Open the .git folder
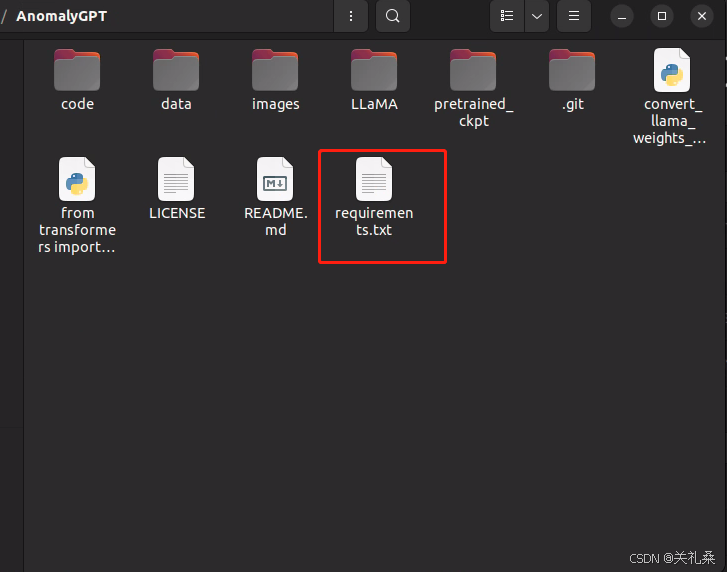The height and width of the screenshot is (572, 727). tap(572, 70)
